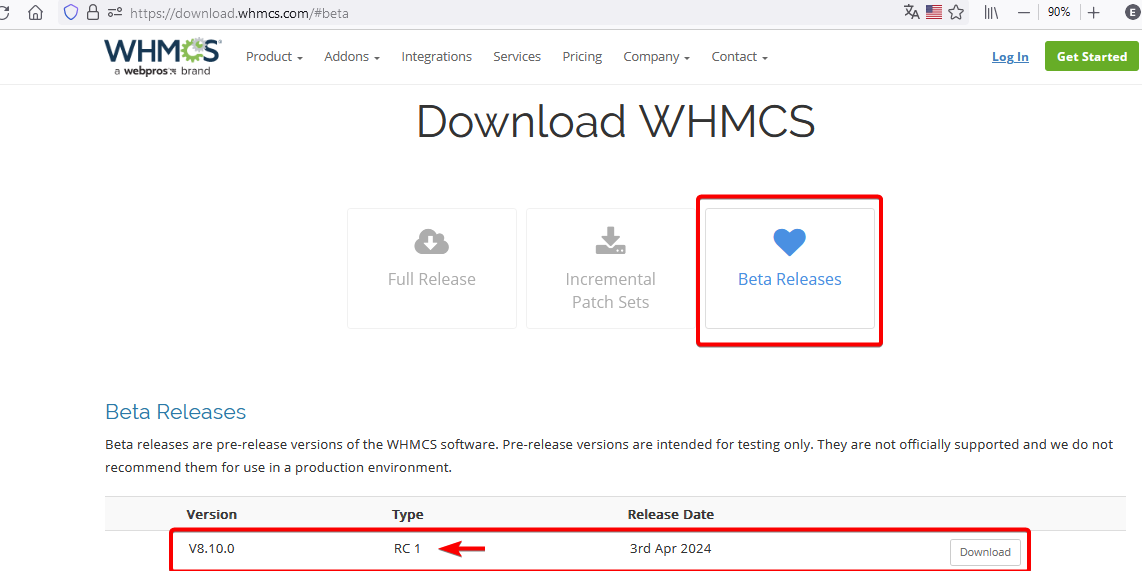The width and height of the screenshot is (1142, 571).
Task: Expand the Contact dropdown menu
Action: click(739, 57)
